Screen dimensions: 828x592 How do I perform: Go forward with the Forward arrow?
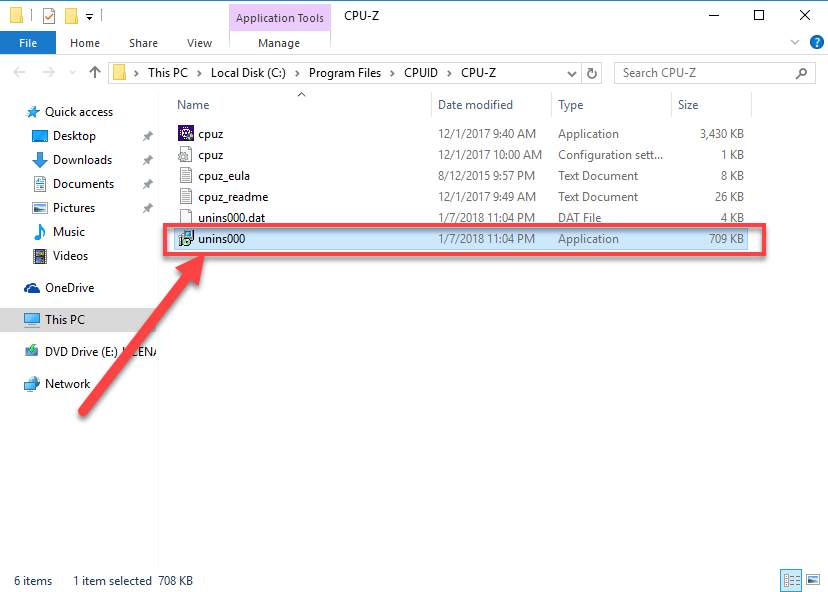(x=48, y=72)
